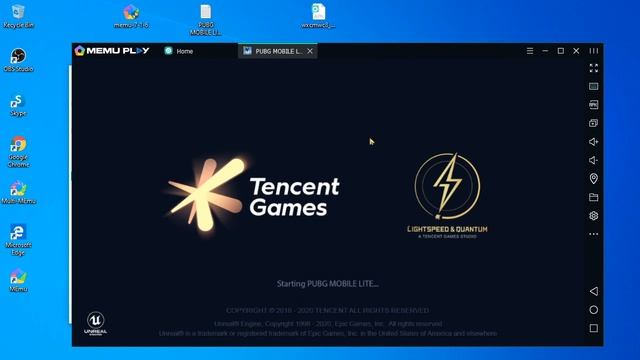Viewport: 640px width, 360px height.
Task: Open the memu-7-1-6 installer on desktop
Action: pyautogui.click(x=131, y=16)
